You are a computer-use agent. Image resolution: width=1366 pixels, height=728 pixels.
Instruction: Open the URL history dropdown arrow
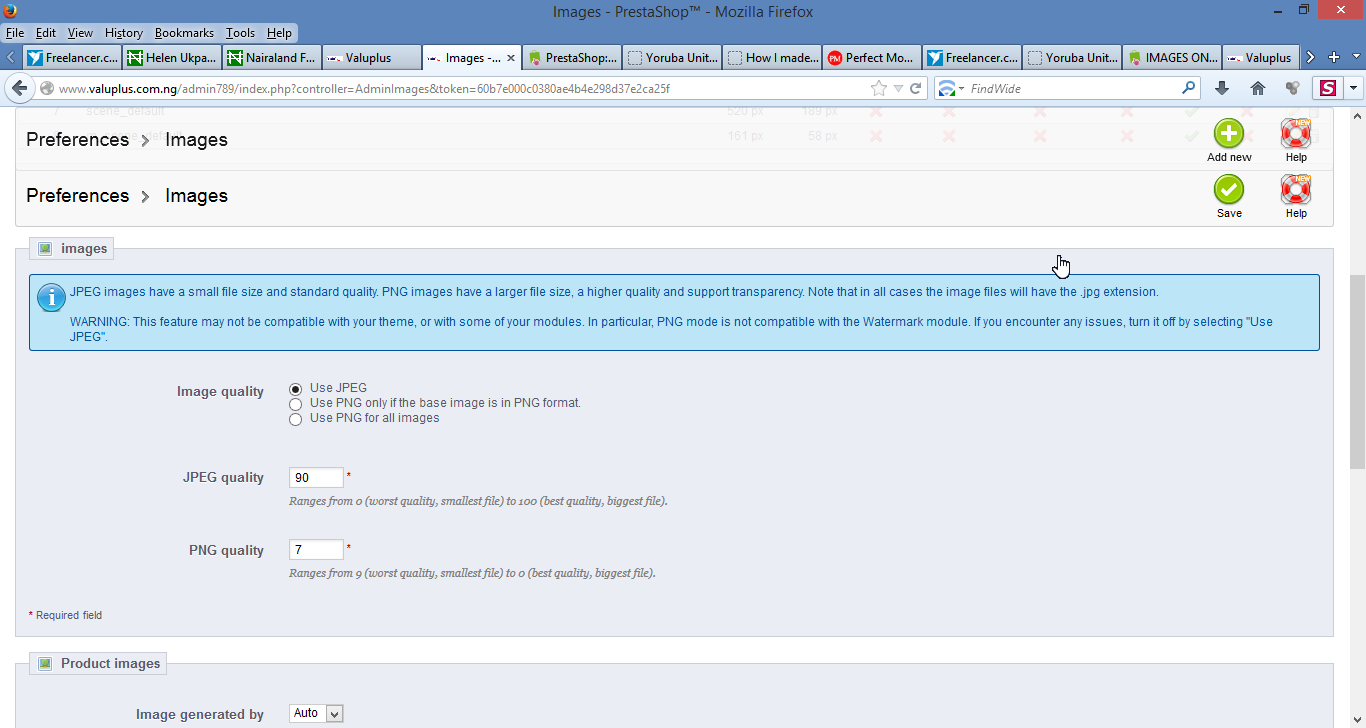(898, 89)
